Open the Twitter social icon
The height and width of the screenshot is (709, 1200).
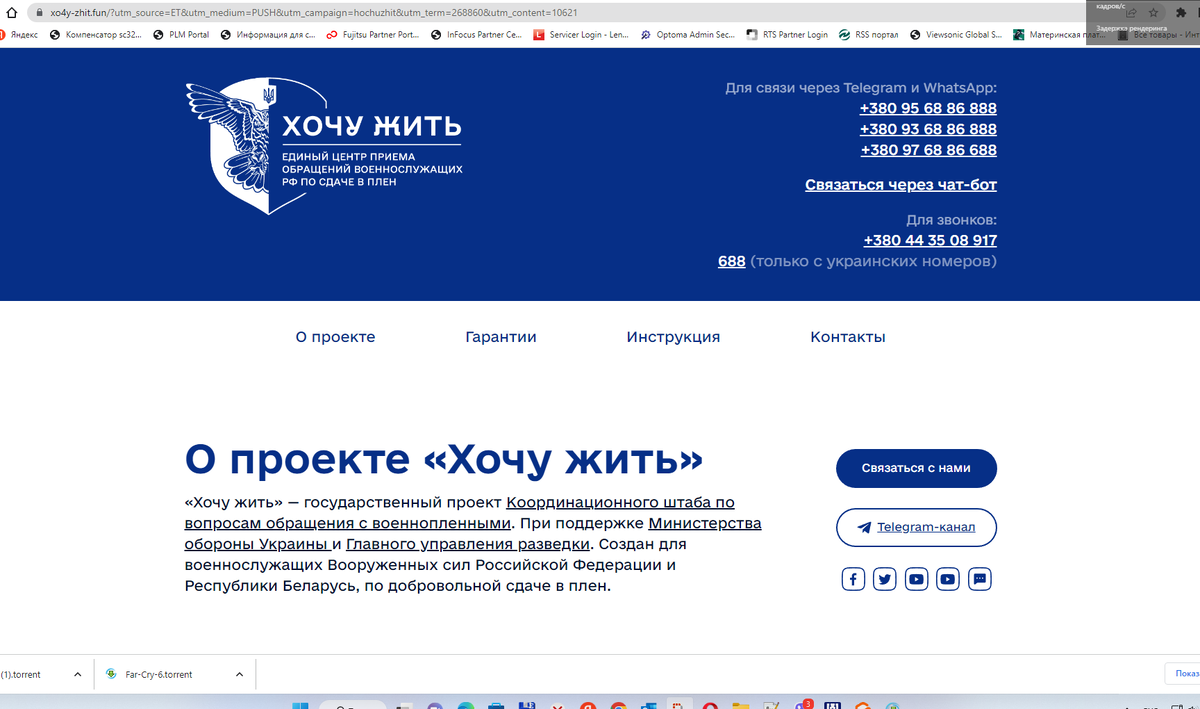point(884,579)
